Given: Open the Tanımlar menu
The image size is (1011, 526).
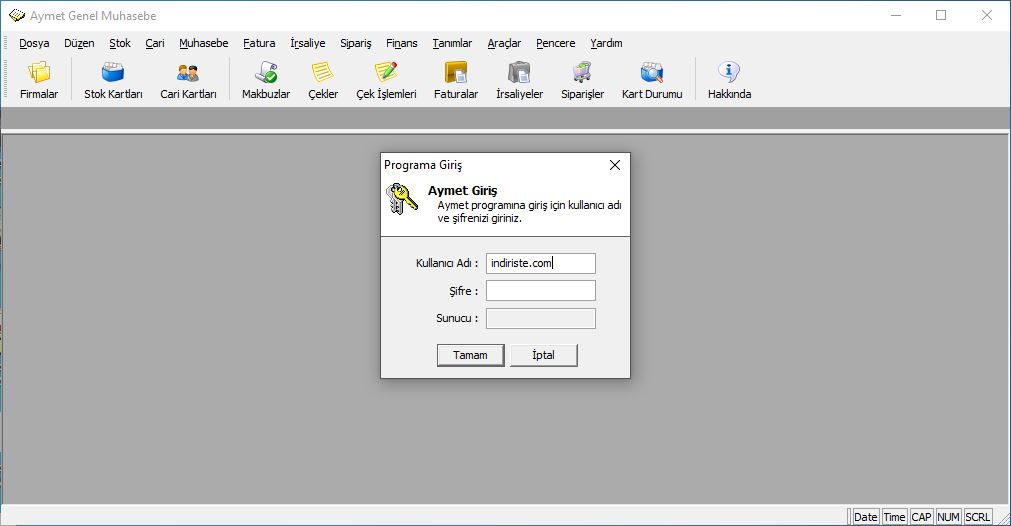Looking at the screenshot, I should coord(452,43).
